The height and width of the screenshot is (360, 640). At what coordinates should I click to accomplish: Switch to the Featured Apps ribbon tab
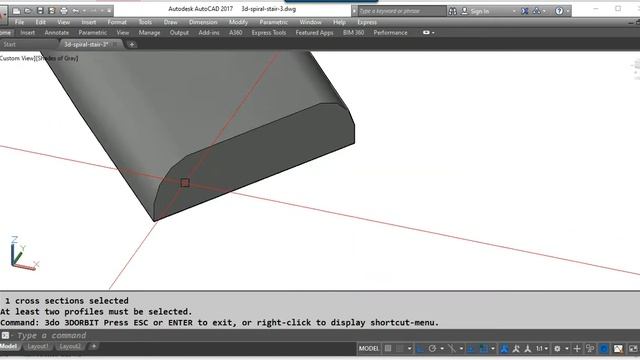[x=314, y=33]
